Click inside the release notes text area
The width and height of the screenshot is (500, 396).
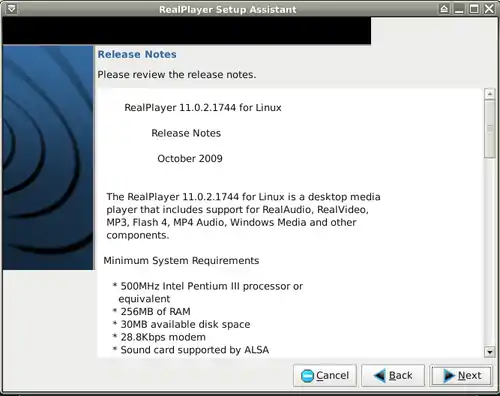(x=291, y=223)
